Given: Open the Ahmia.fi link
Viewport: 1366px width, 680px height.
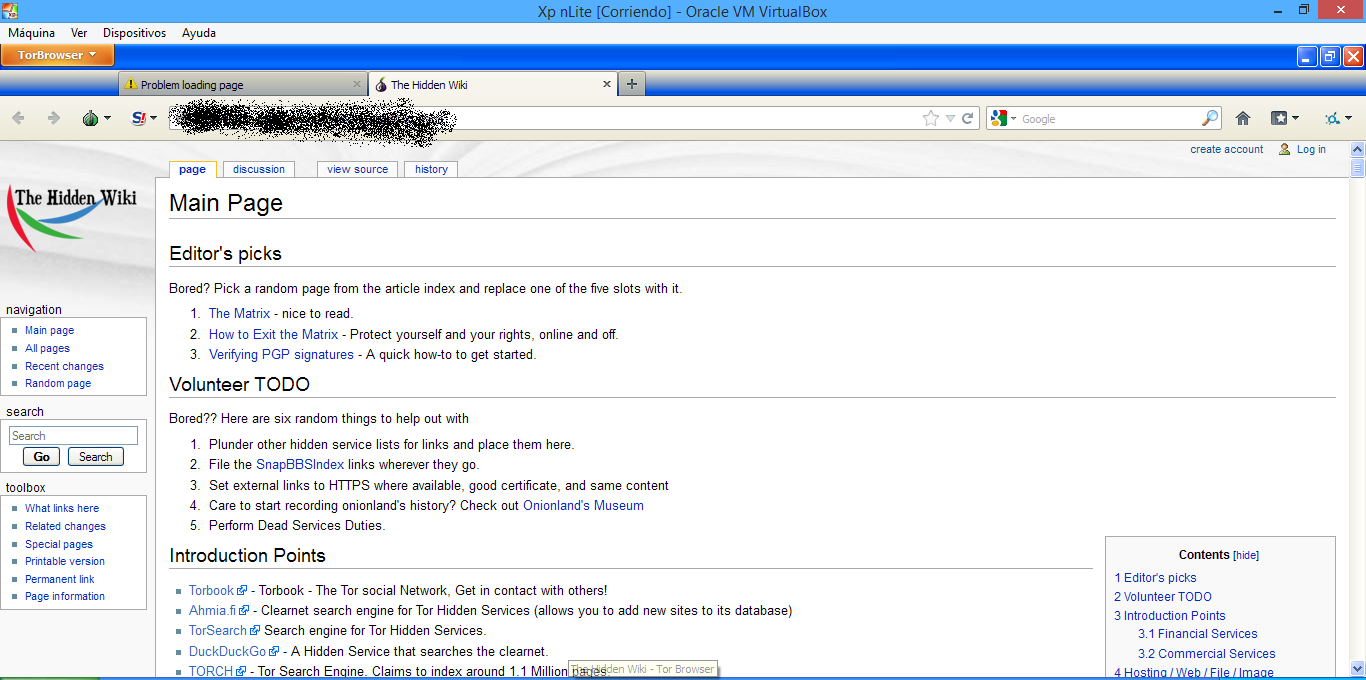Looking at the screenshot, I should [219, 610].
